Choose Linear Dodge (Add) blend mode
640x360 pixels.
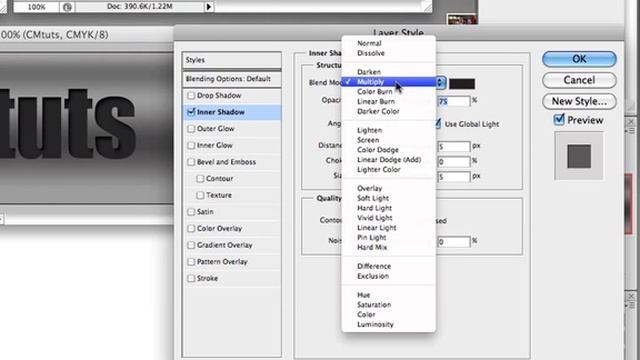point(389,160)
